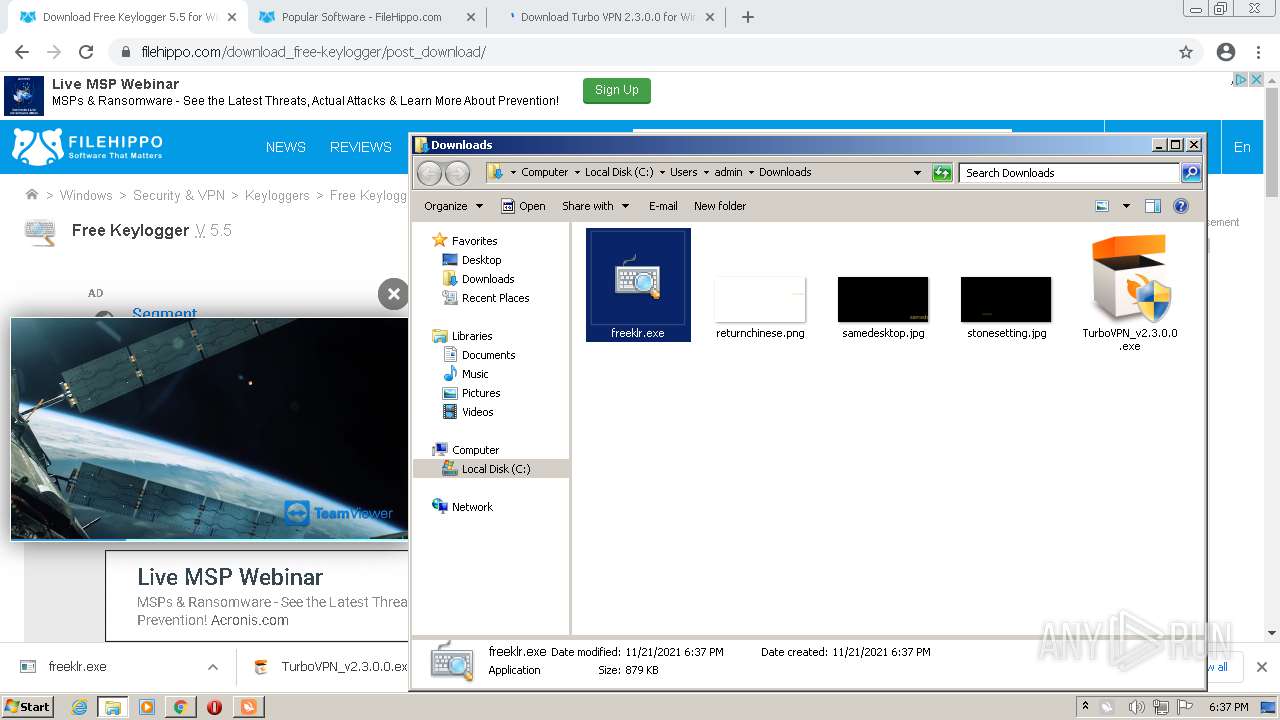This screenshot has width=1280, height=720.
Task: Click the Explorer Forward arrow button
Action: click(457, 173)
